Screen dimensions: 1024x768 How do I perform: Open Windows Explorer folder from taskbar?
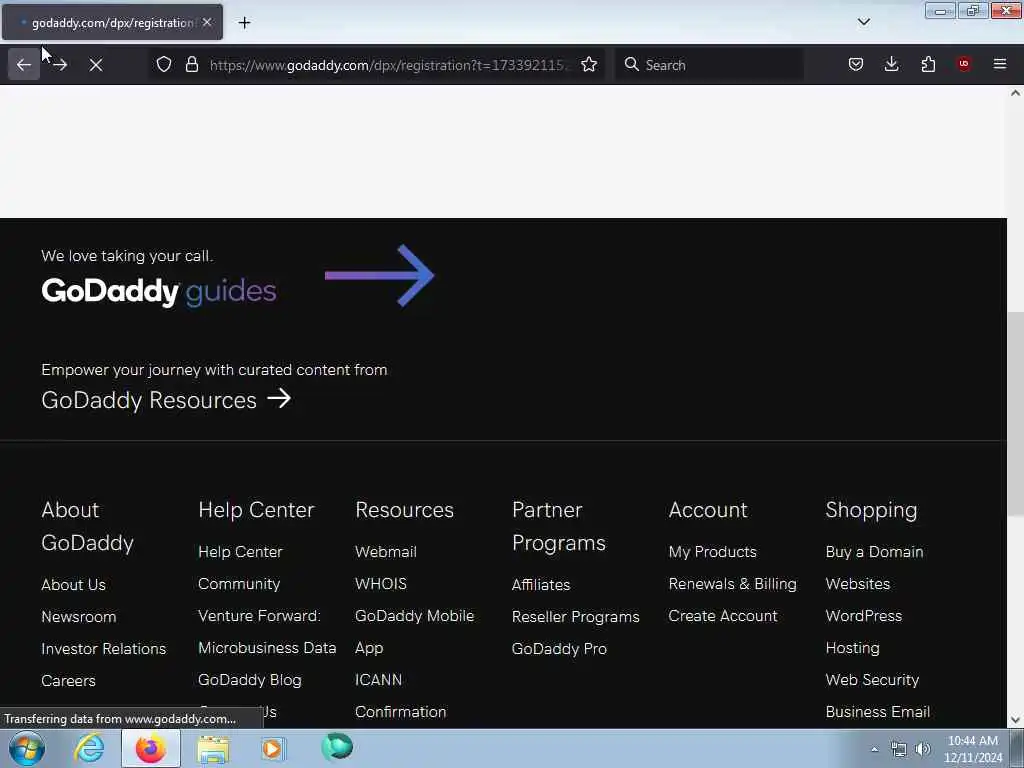coord(213,749)
